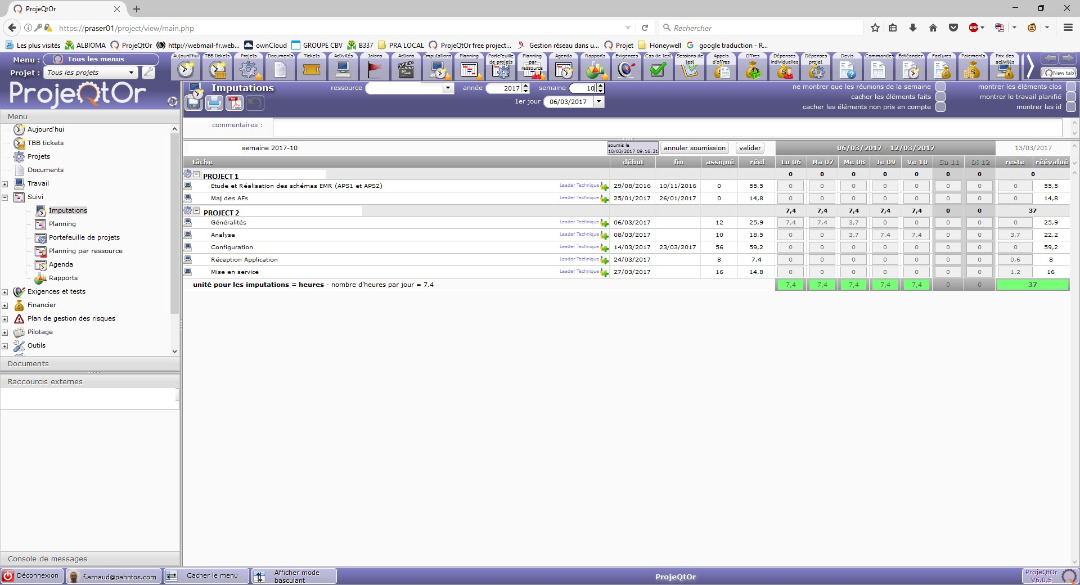Click the save imputations icon
The image size is (1080, 585).
[193, 102]
